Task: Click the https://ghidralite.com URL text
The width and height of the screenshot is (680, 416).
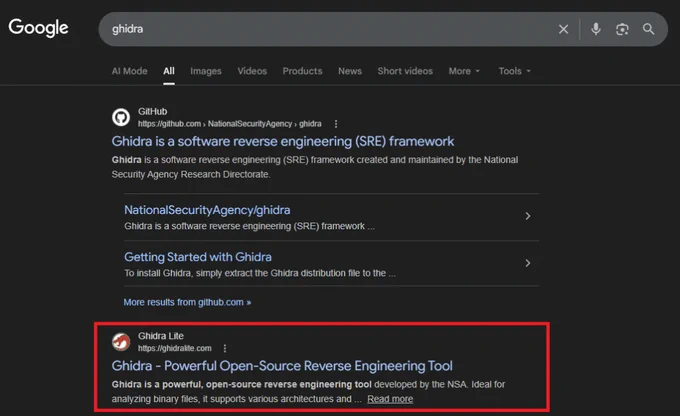Action: pyautogui.click(x=174, y=348)
